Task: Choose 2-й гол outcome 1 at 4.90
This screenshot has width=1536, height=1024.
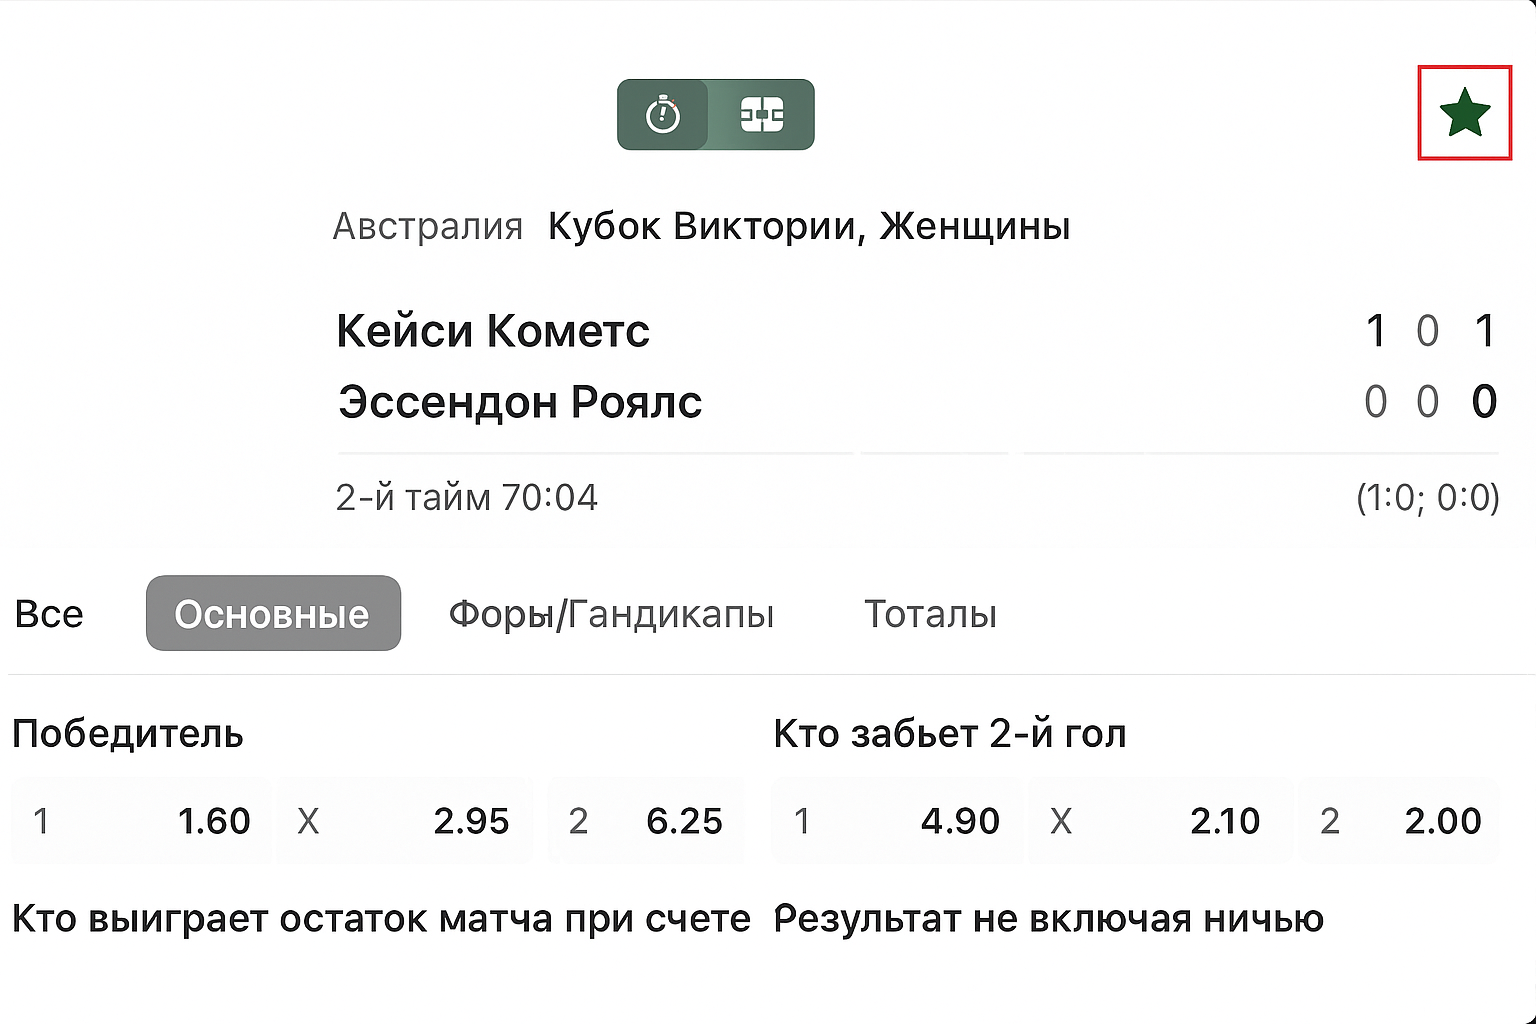Action: (897, 821)
